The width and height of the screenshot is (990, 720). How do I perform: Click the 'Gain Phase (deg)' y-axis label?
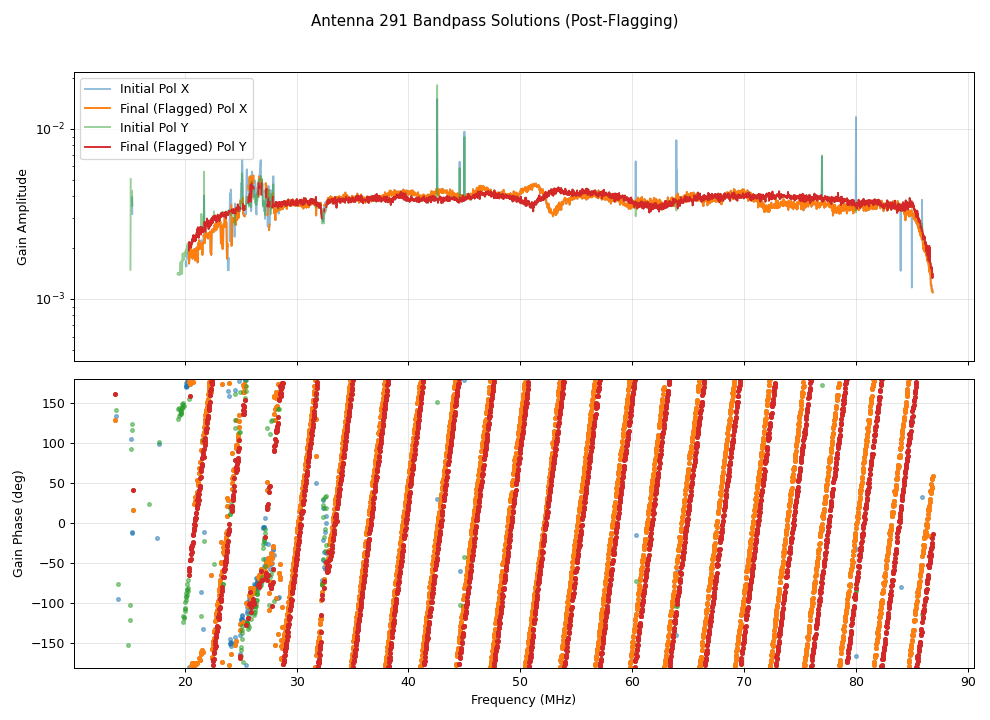pos(18,523)
